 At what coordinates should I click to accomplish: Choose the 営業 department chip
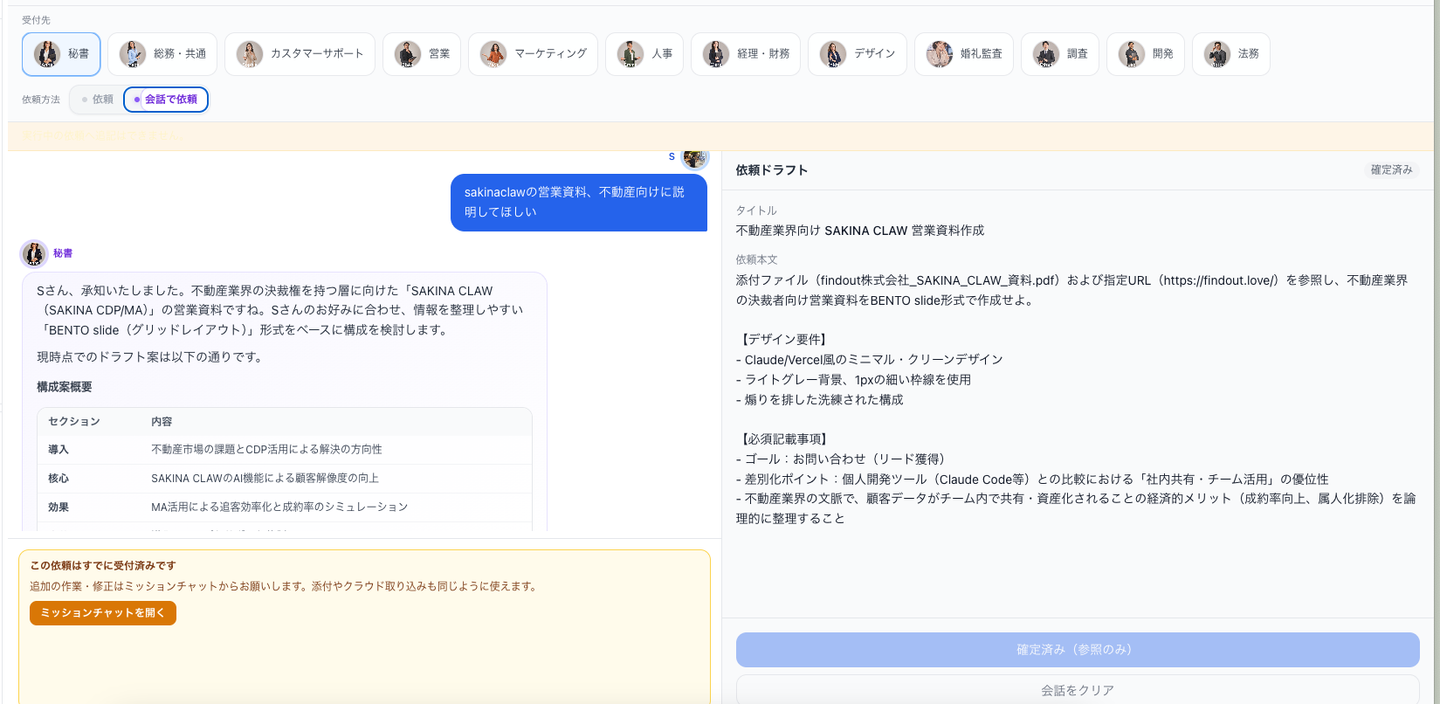click(x=421, y=54)
